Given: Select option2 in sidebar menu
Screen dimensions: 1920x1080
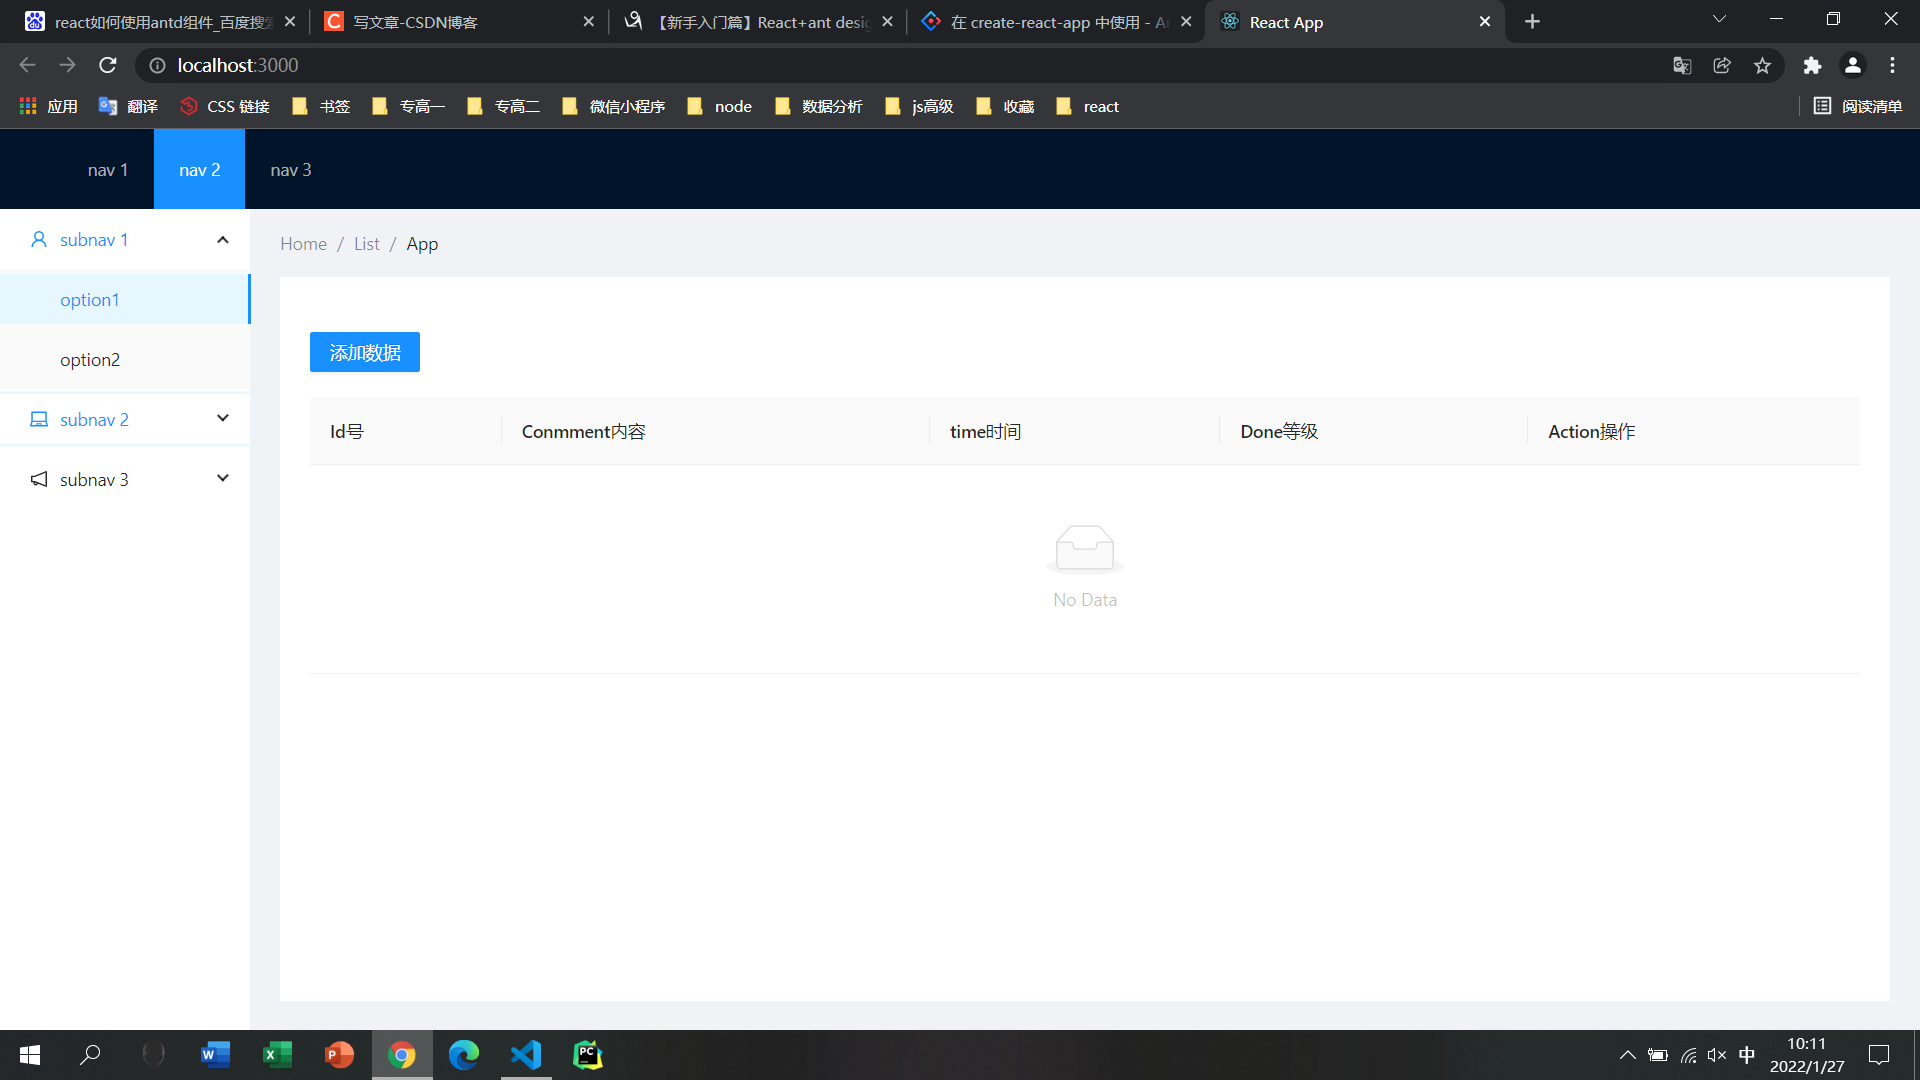Looking at the screenshot, I should click(90, 360).
